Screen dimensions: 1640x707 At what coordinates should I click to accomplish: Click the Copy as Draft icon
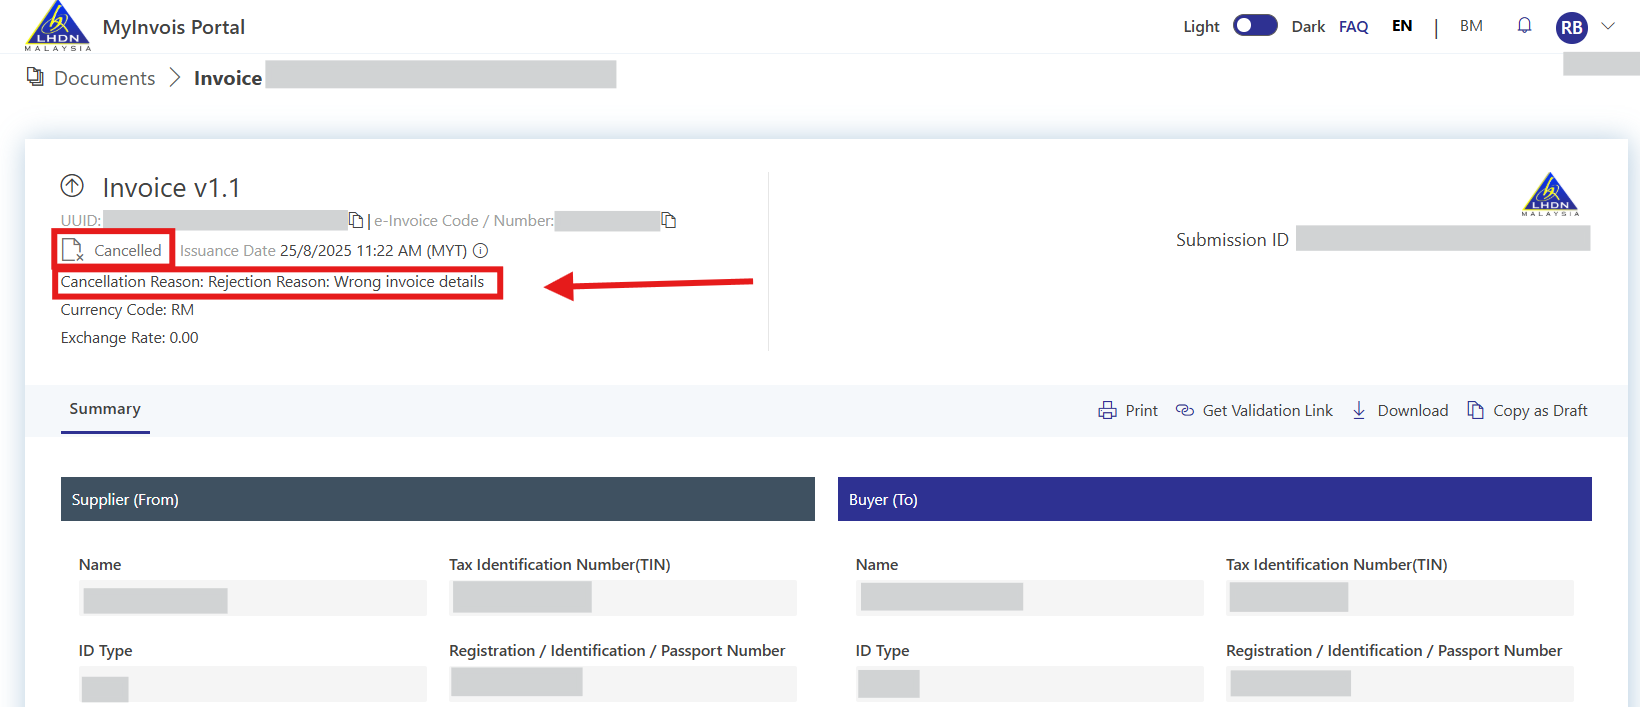[1475, 410]
